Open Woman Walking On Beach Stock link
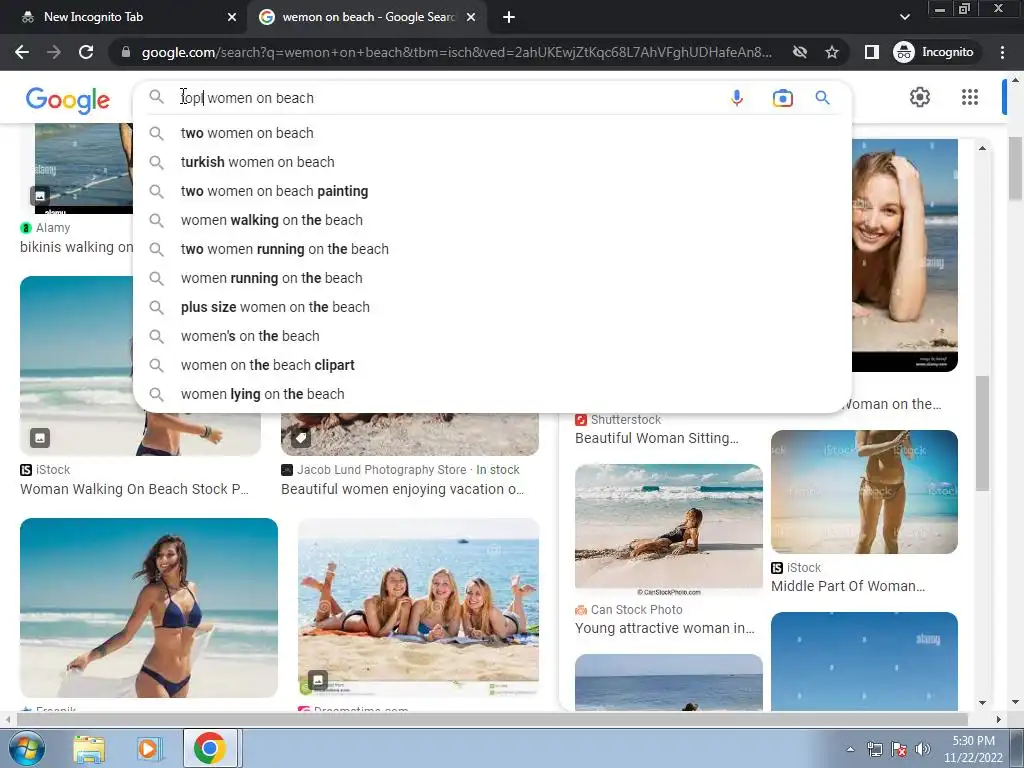The height and width of the screenshot is (768, 1024). 135,489
